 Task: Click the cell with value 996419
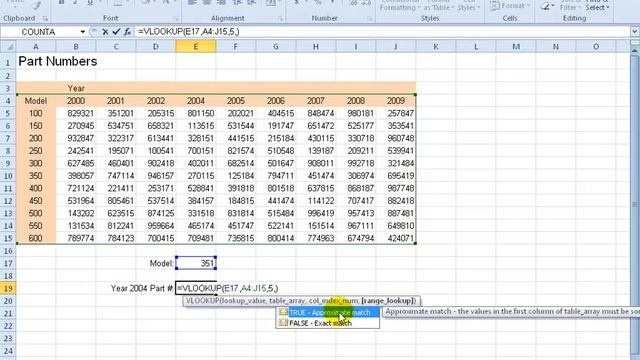click(316, 213)
